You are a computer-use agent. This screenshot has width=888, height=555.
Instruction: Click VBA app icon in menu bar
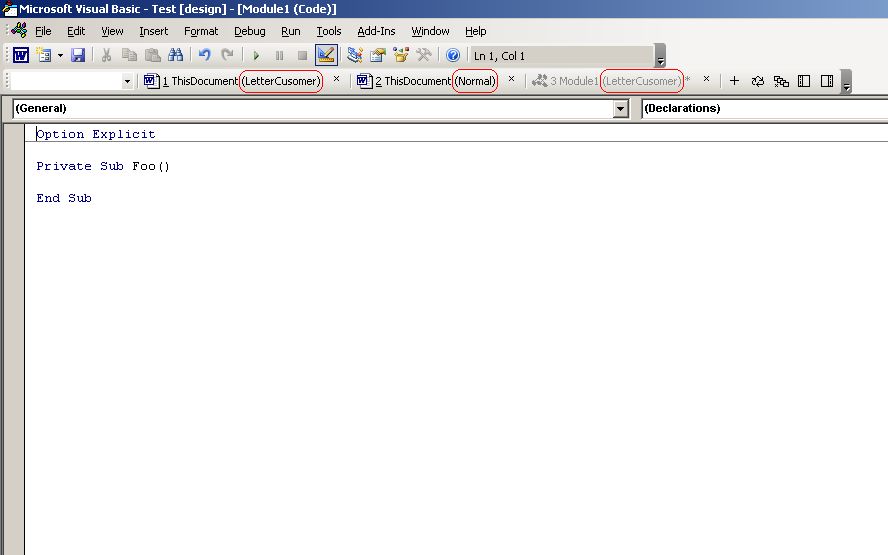20,30
